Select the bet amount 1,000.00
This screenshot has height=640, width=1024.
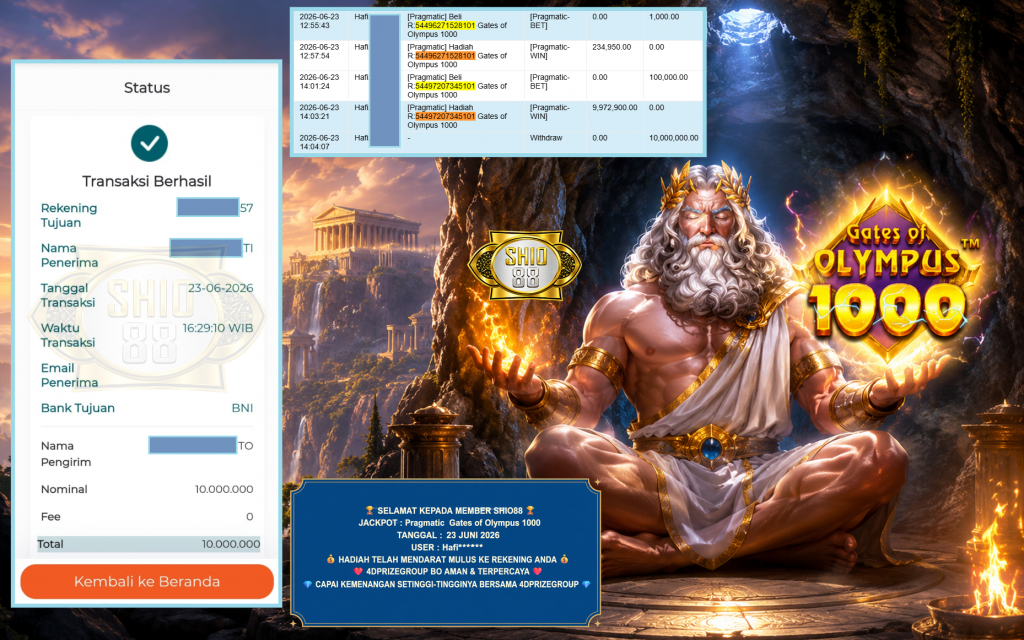pyautogui.click(x=664, y=17)
